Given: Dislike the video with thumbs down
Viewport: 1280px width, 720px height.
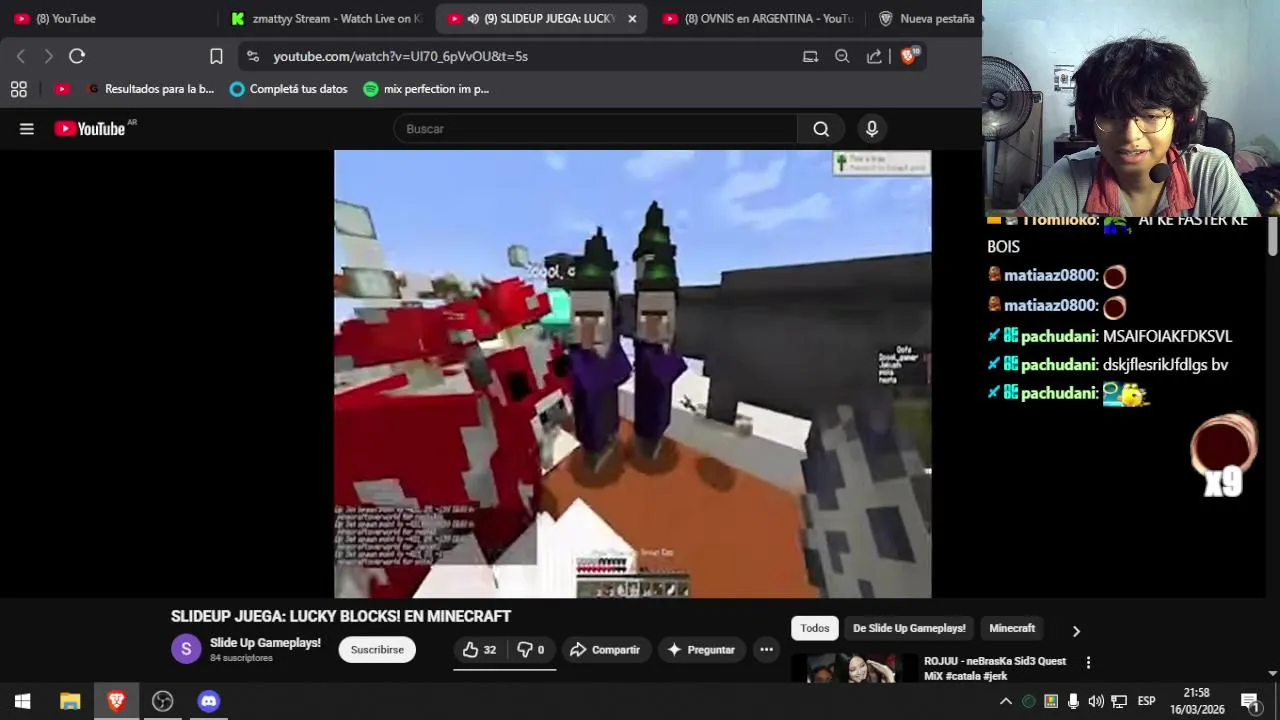Looking at the screenshot, I should pyautogui.click(x=531, y=650).
